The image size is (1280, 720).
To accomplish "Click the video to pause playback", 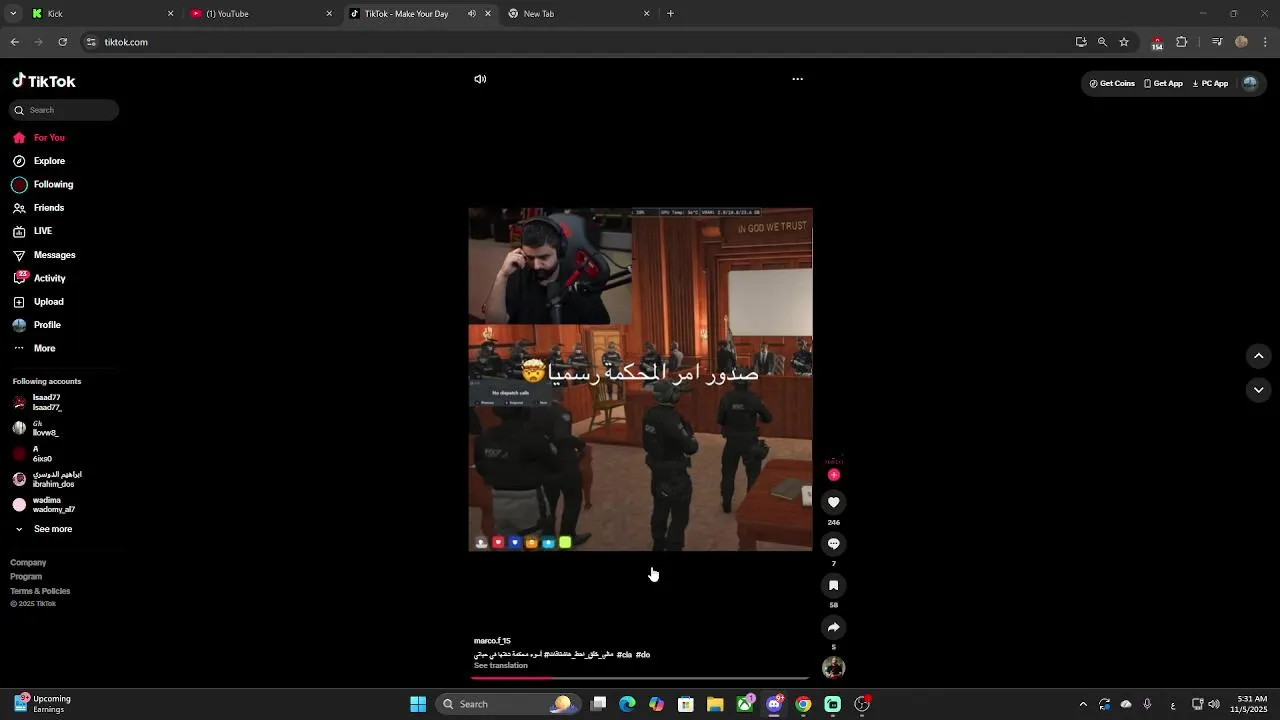I will 640,380.
